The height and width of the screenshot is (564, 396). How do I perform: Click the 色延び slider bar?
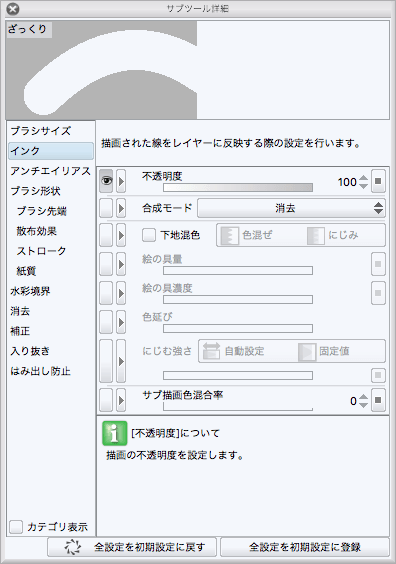point(238,328)
